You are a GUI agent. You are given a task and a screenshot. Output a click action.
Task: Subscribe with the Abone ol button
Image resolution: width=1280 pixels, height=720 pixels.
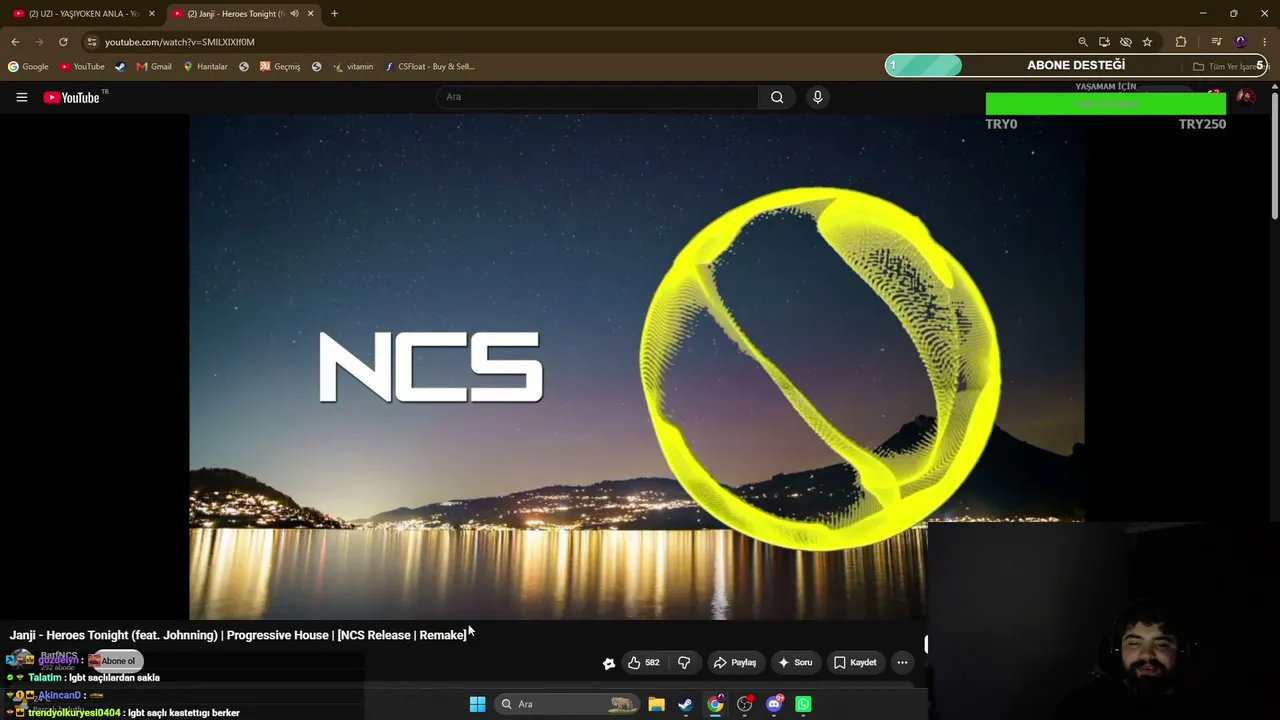[x=116, y=661]
